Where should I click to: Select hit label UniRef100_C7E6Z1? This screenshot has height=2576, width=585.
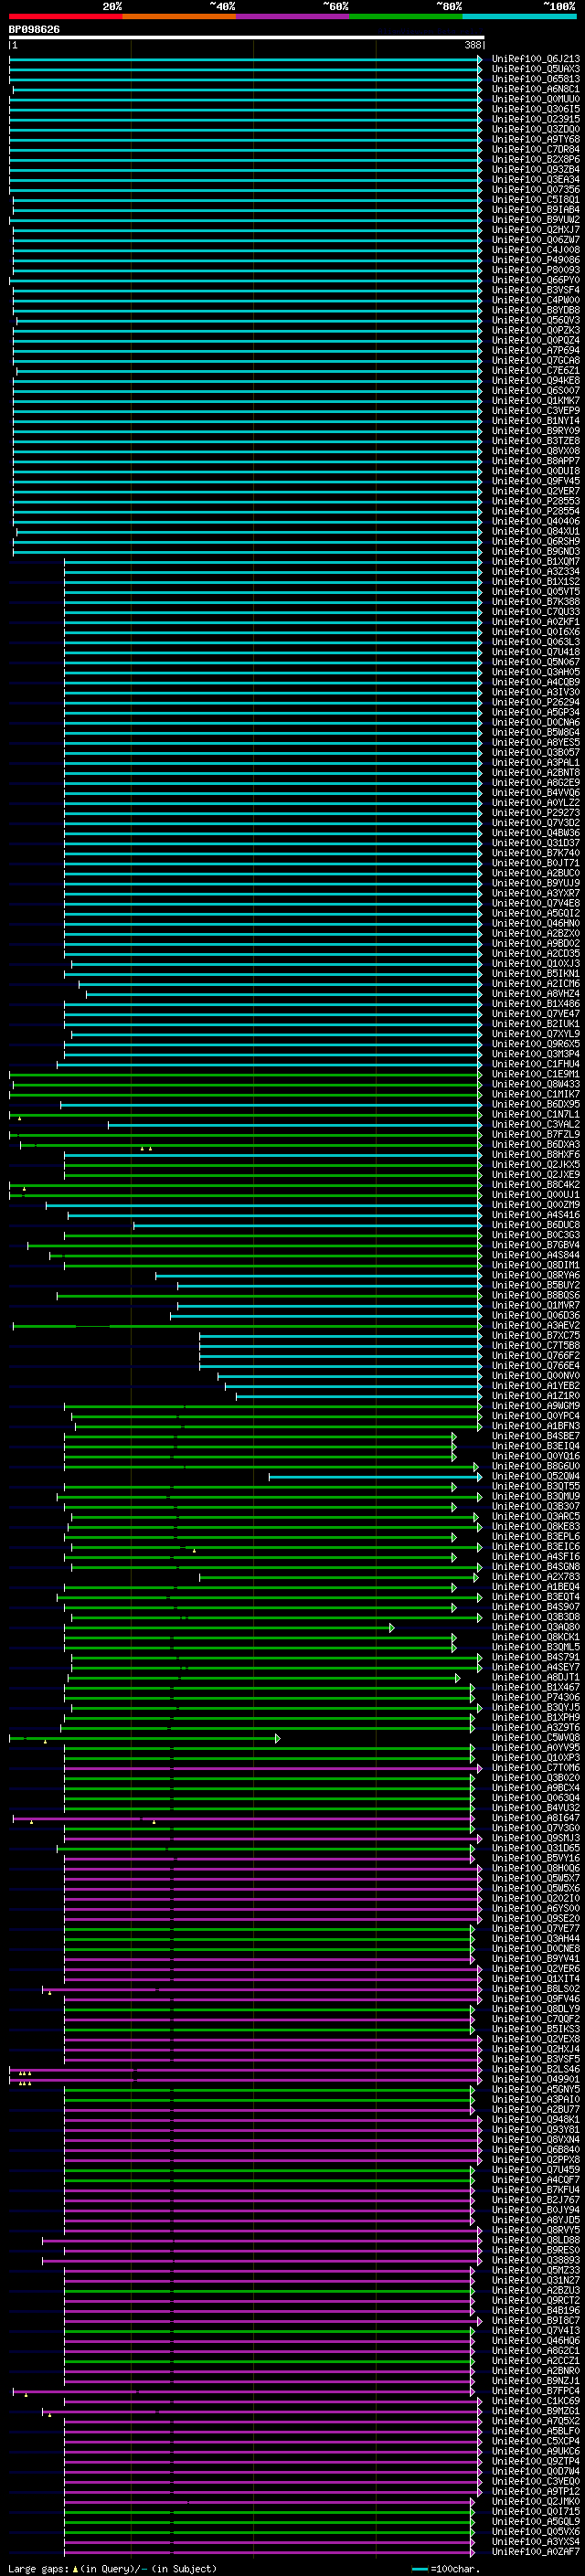click(536, 370)
